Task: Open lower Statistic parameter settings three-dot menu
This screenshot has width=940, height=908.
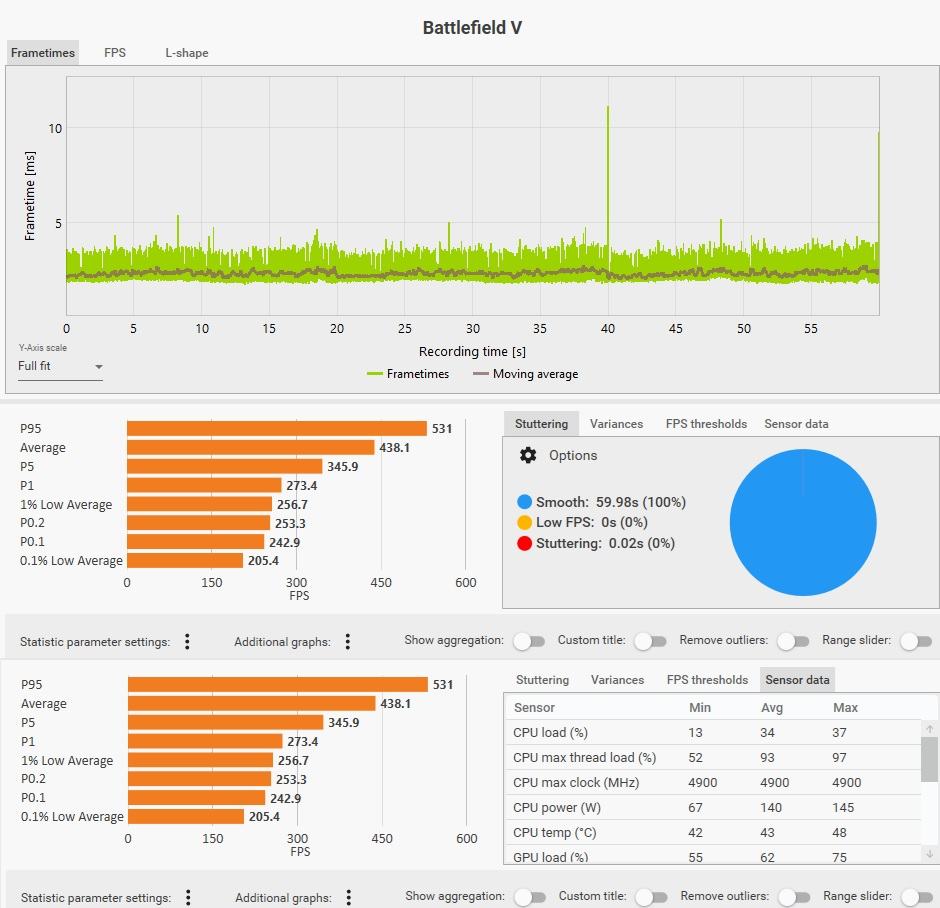Action: point(188,897)
